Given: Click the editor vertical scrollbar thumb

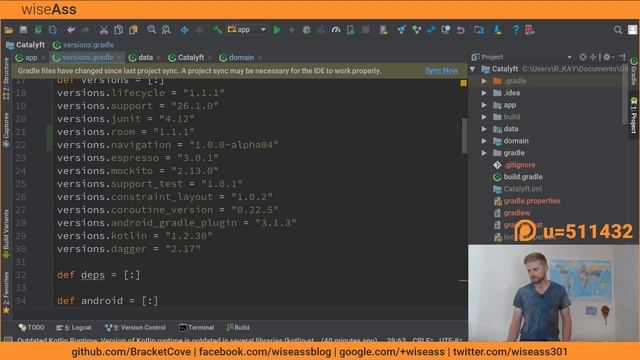Looking at the screenshot, I should [464, 136].
